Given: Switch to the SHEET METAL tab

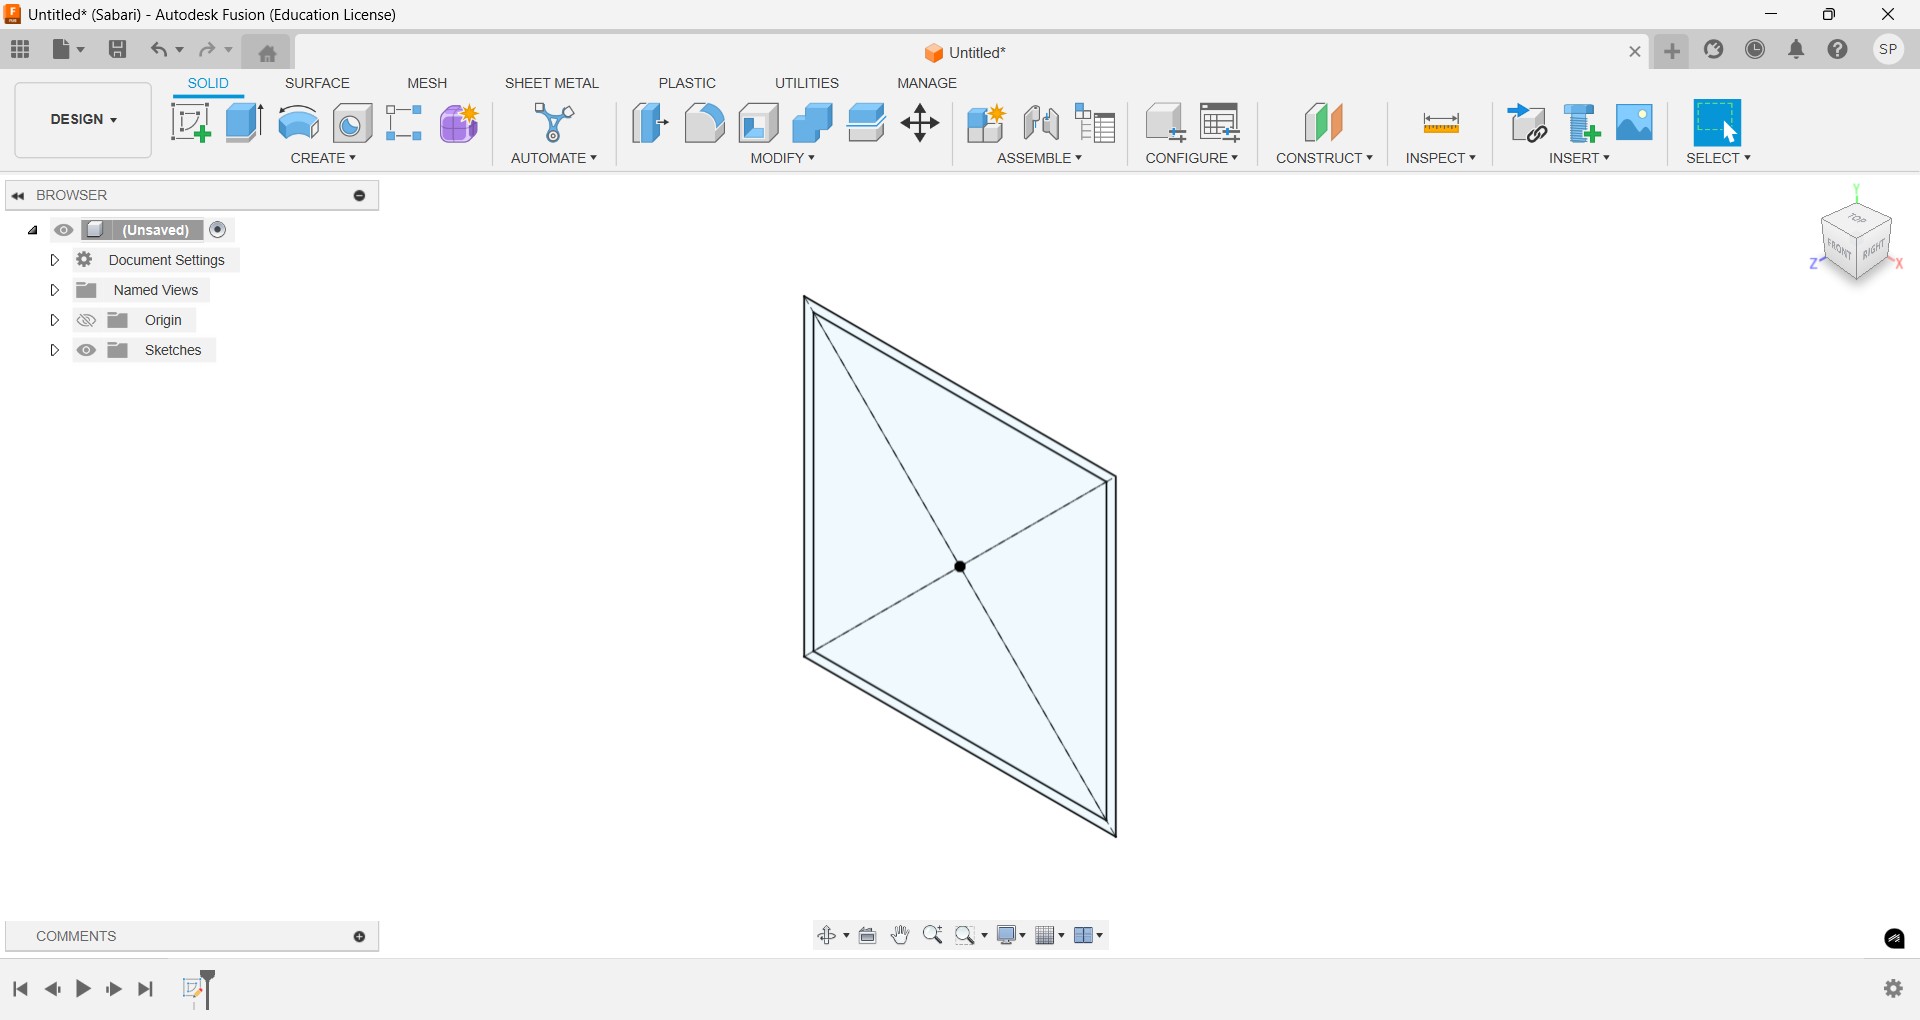Looking at the screenshot, I should (552, 83).
